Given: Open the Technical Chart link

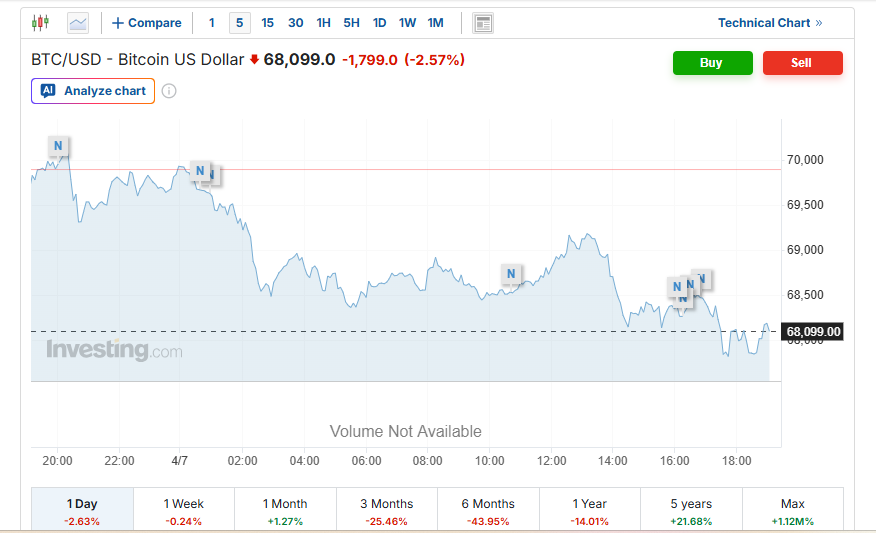Looking at the screenshot, I should (x=769, y=23).
